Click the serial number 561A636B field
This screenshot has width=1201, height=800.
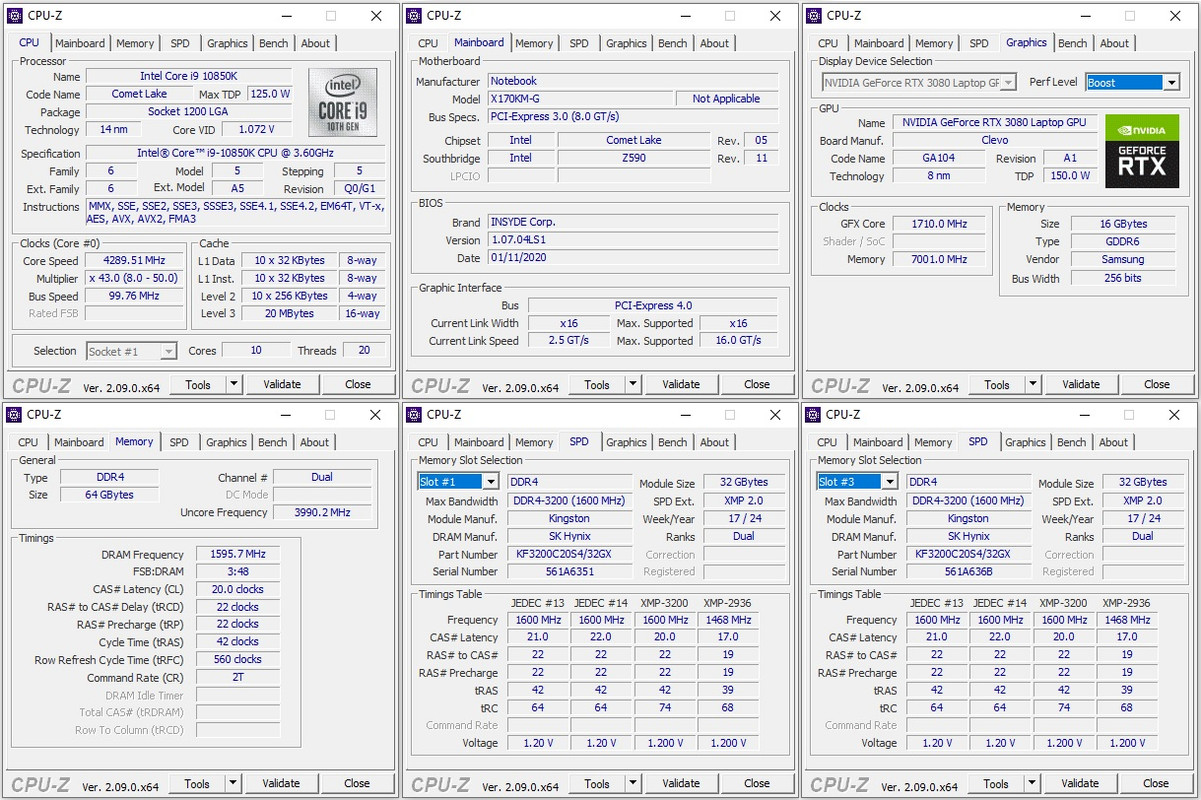[968, 572]
